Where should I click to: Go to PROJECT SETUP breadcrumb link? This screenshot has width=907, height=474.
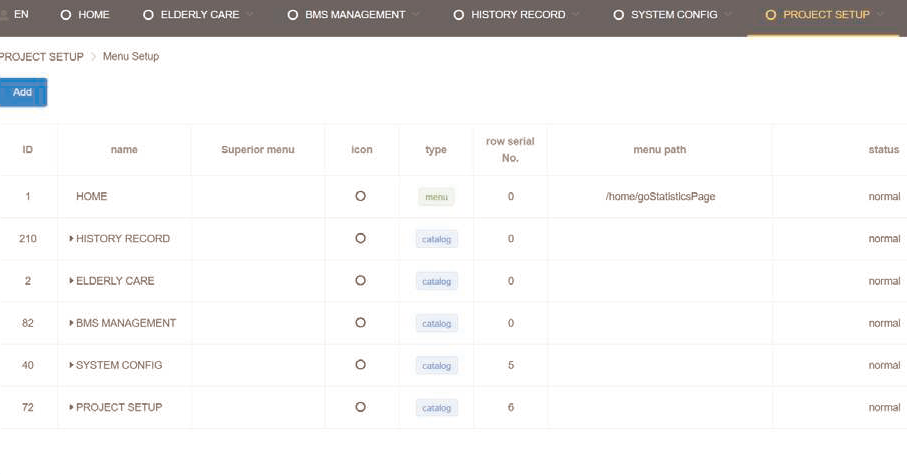tap(41, 57)
